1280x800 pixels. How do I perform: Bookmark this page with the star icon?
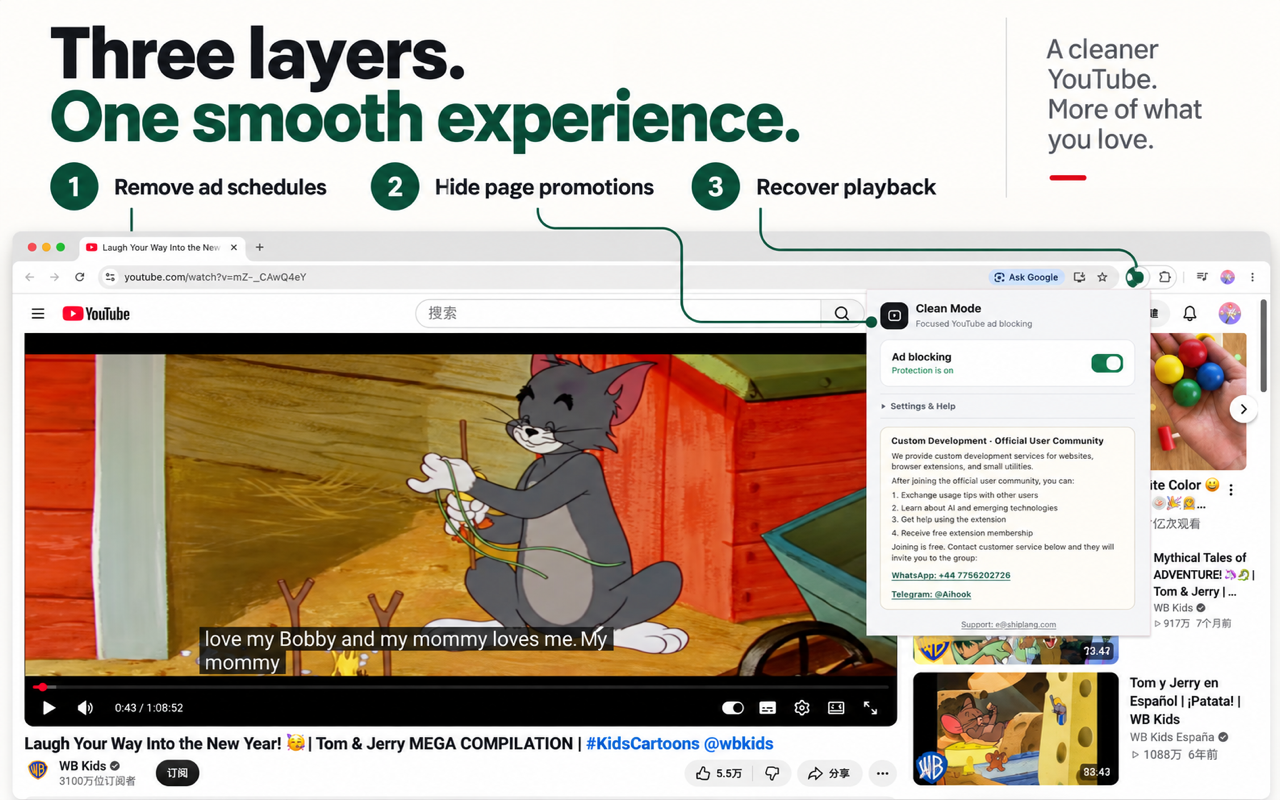pyautogui.click(x=1102, y=277)
